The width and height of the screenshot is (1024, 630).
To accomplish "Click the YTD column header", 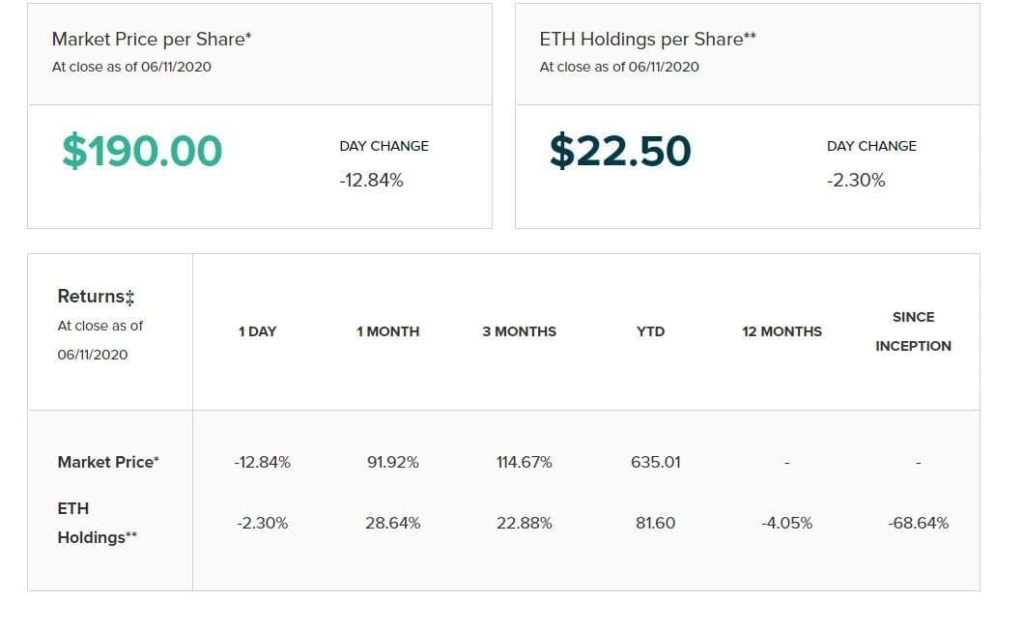I will coord(650,332).
